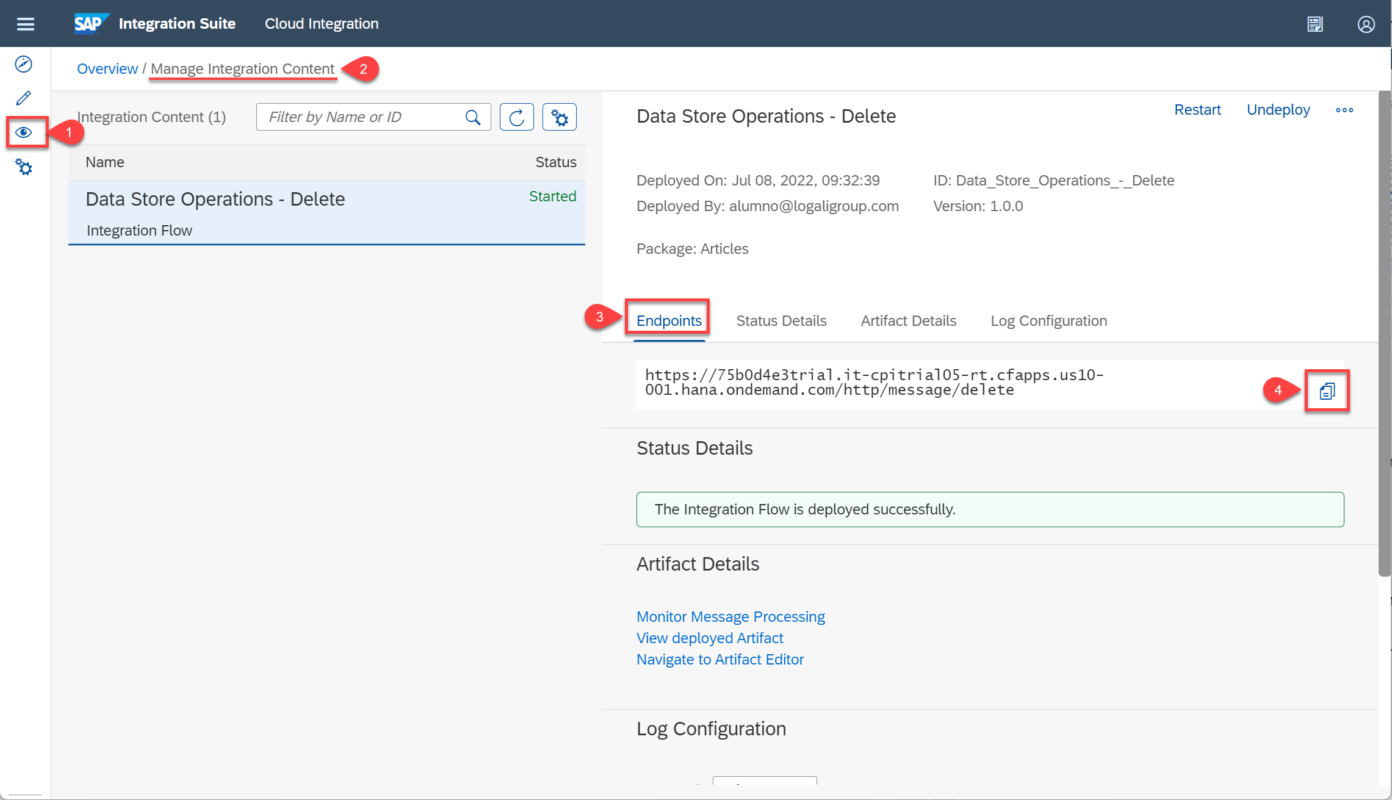The width and height of the screenshot is (1392, 800).
Task: Refresh the integration content list
Action: click(x=517, y=117)
